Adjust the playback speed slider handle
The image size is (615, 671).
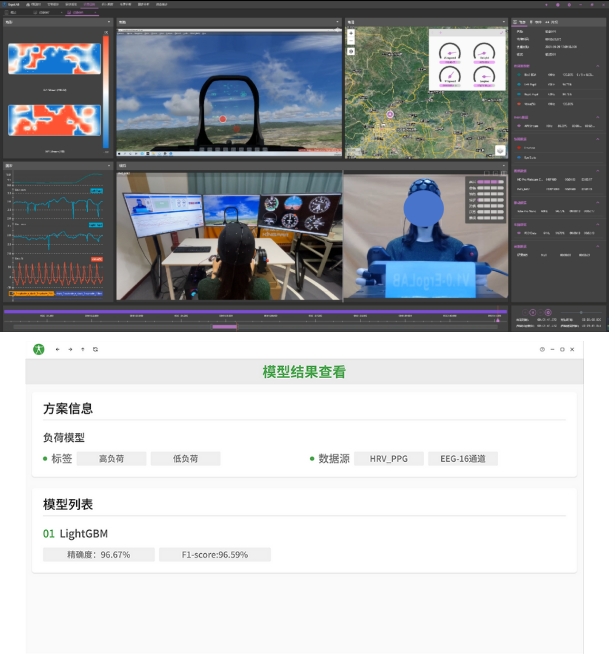[x=581, y=312]
